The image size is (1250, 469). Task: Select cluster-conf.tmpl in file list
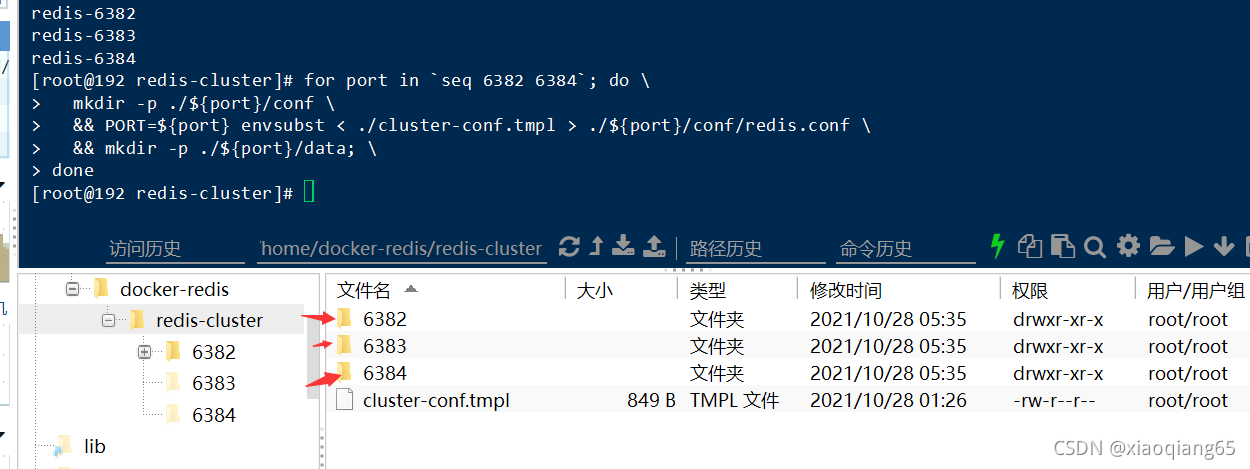pyautogui.click(x=436, y=400)
